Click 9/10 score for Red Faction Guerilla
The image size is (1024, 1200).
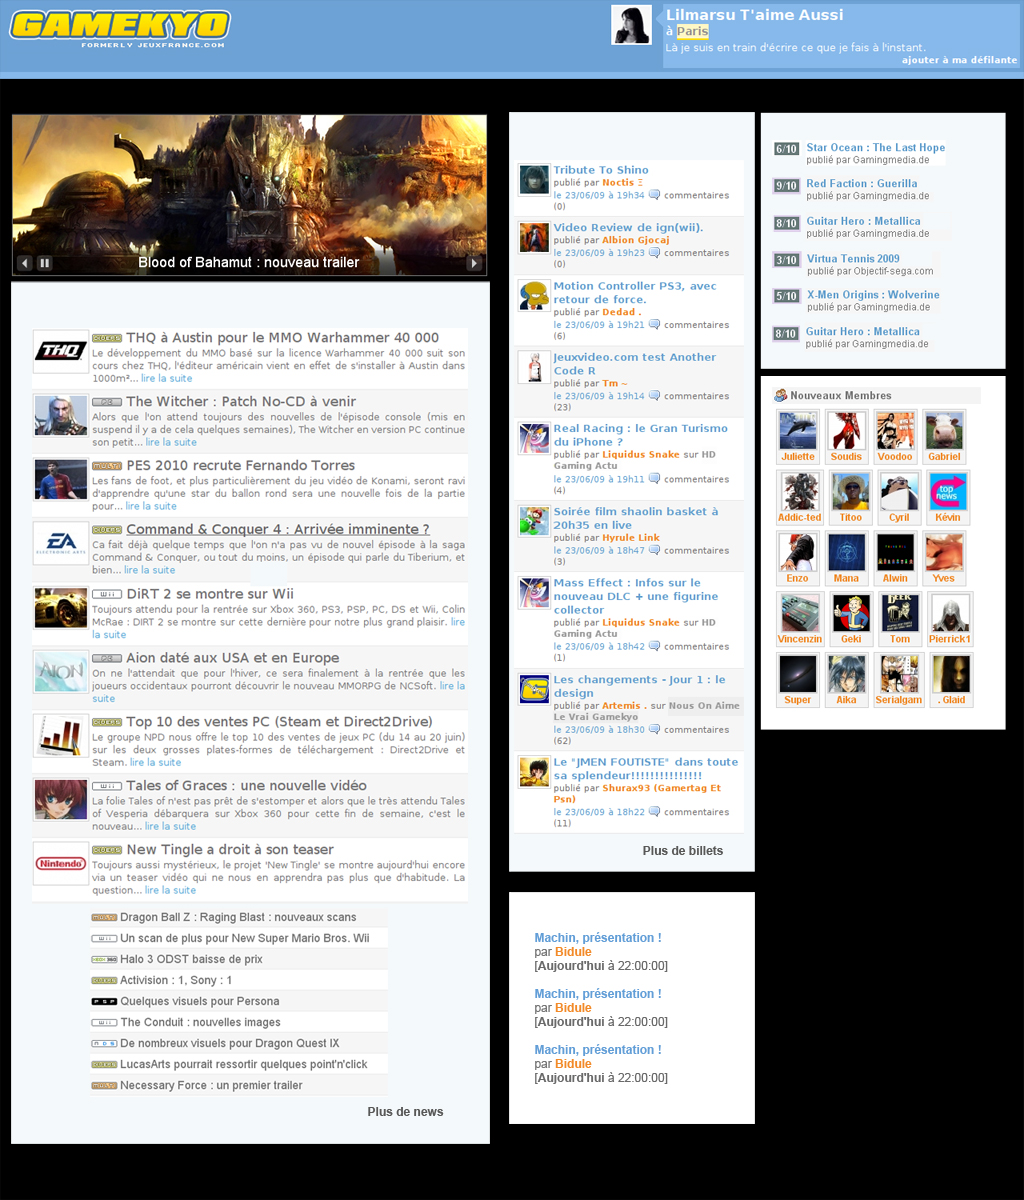[x=786, y=186]
